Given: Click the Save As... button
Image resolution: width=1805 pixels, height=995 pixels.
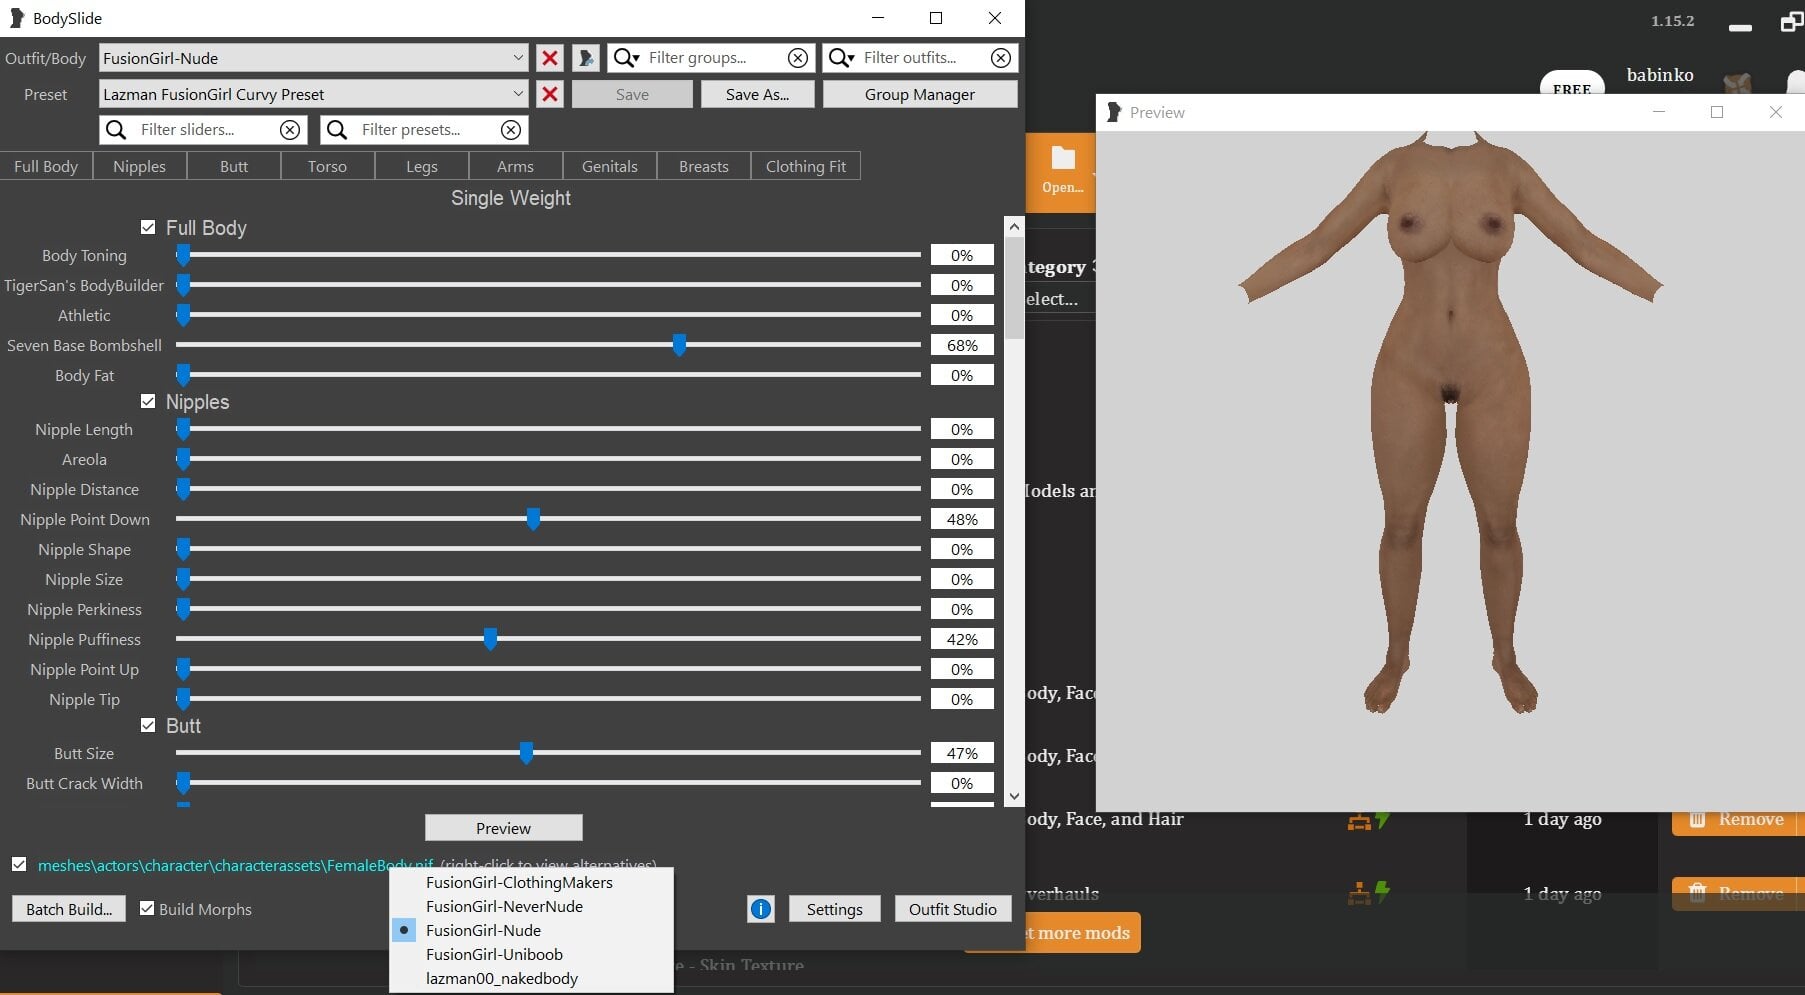Looking at the screenshot, I should click(757, 94).
